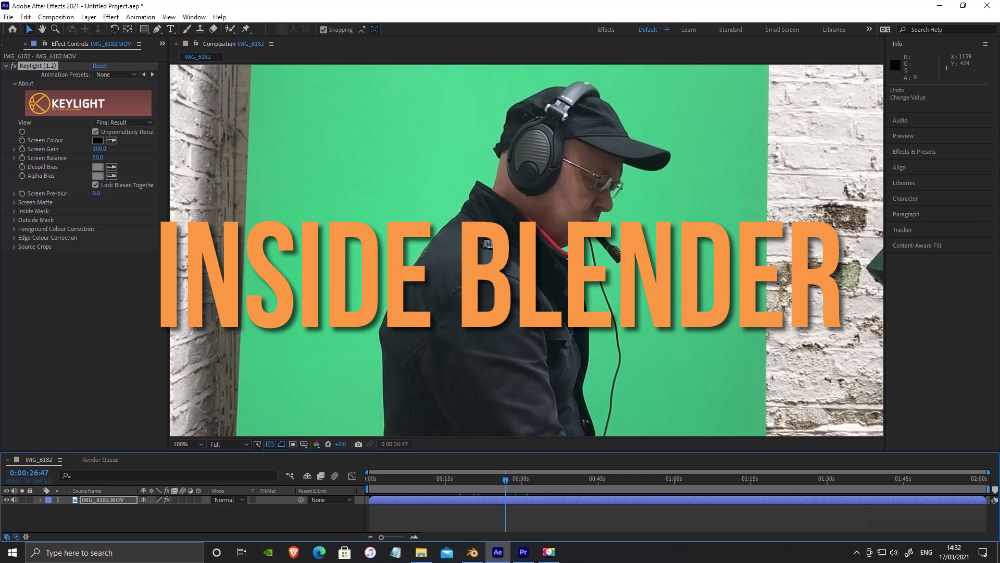The height and width of the screenshot is (563, 1000).
Task: Open the Composition menu
Action: click(x=56, y=17)
